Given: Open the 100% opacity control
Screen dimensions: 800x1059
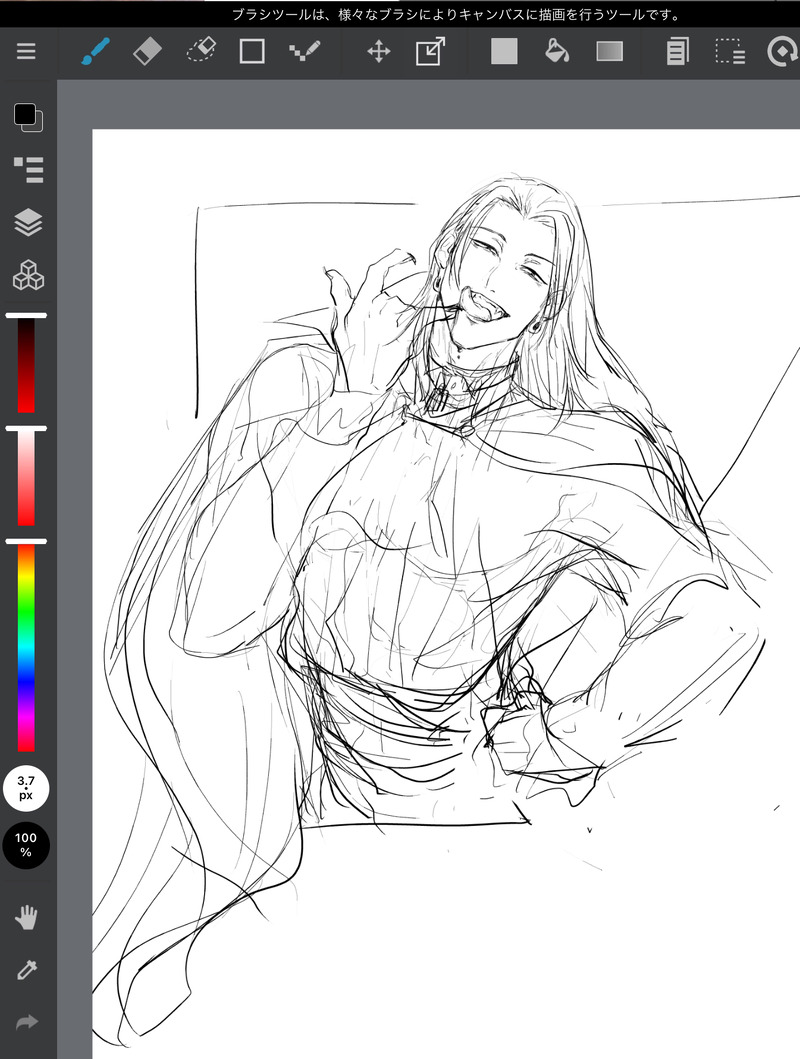Looking at the screenshot, I should (x=26, y=845).
